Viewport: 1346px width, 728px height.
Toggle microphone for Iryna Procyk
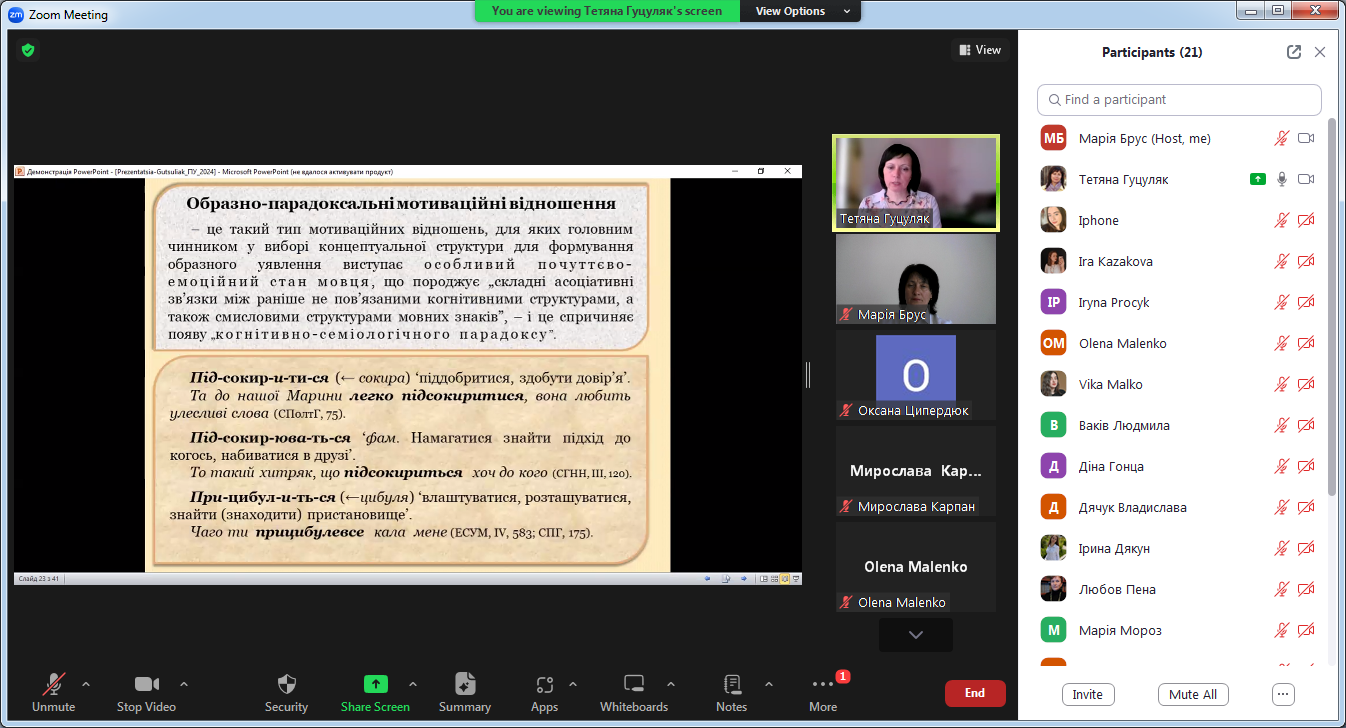1281,303
